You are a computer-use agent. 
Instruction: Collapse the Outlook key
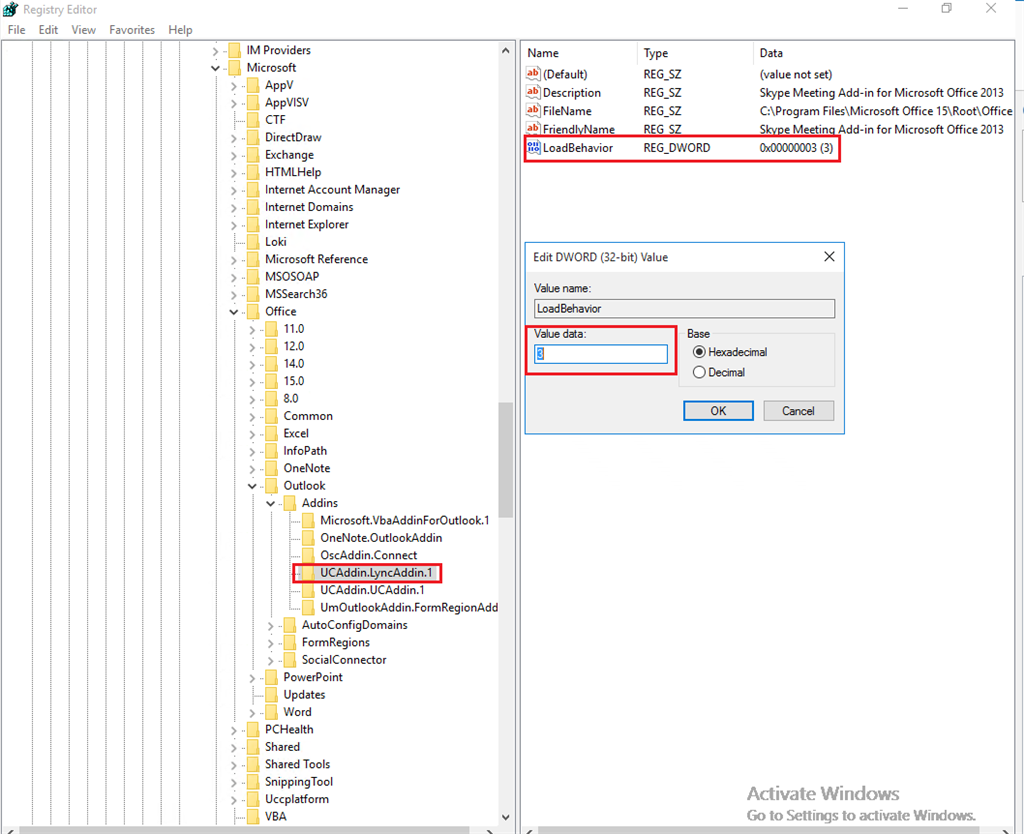click(x=252, y=486)
